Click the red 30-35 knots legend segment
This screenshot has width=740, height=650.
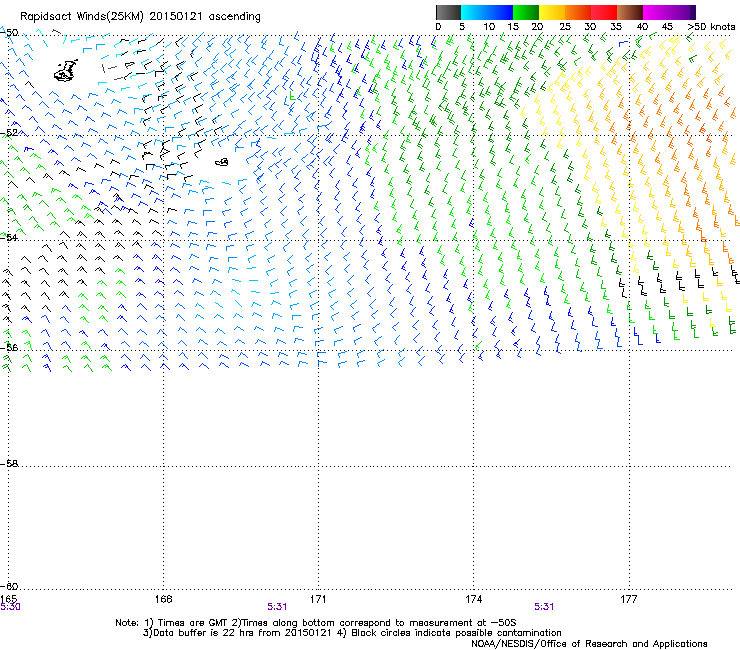click(x=604, y=12)
